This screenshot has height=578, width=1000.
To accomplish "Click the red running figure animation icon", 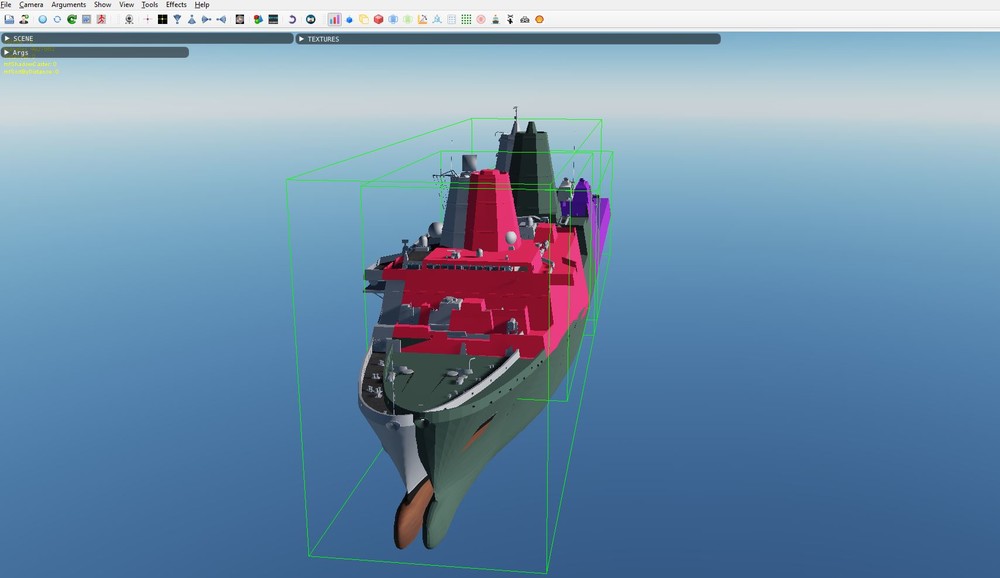I will point(101,19).
